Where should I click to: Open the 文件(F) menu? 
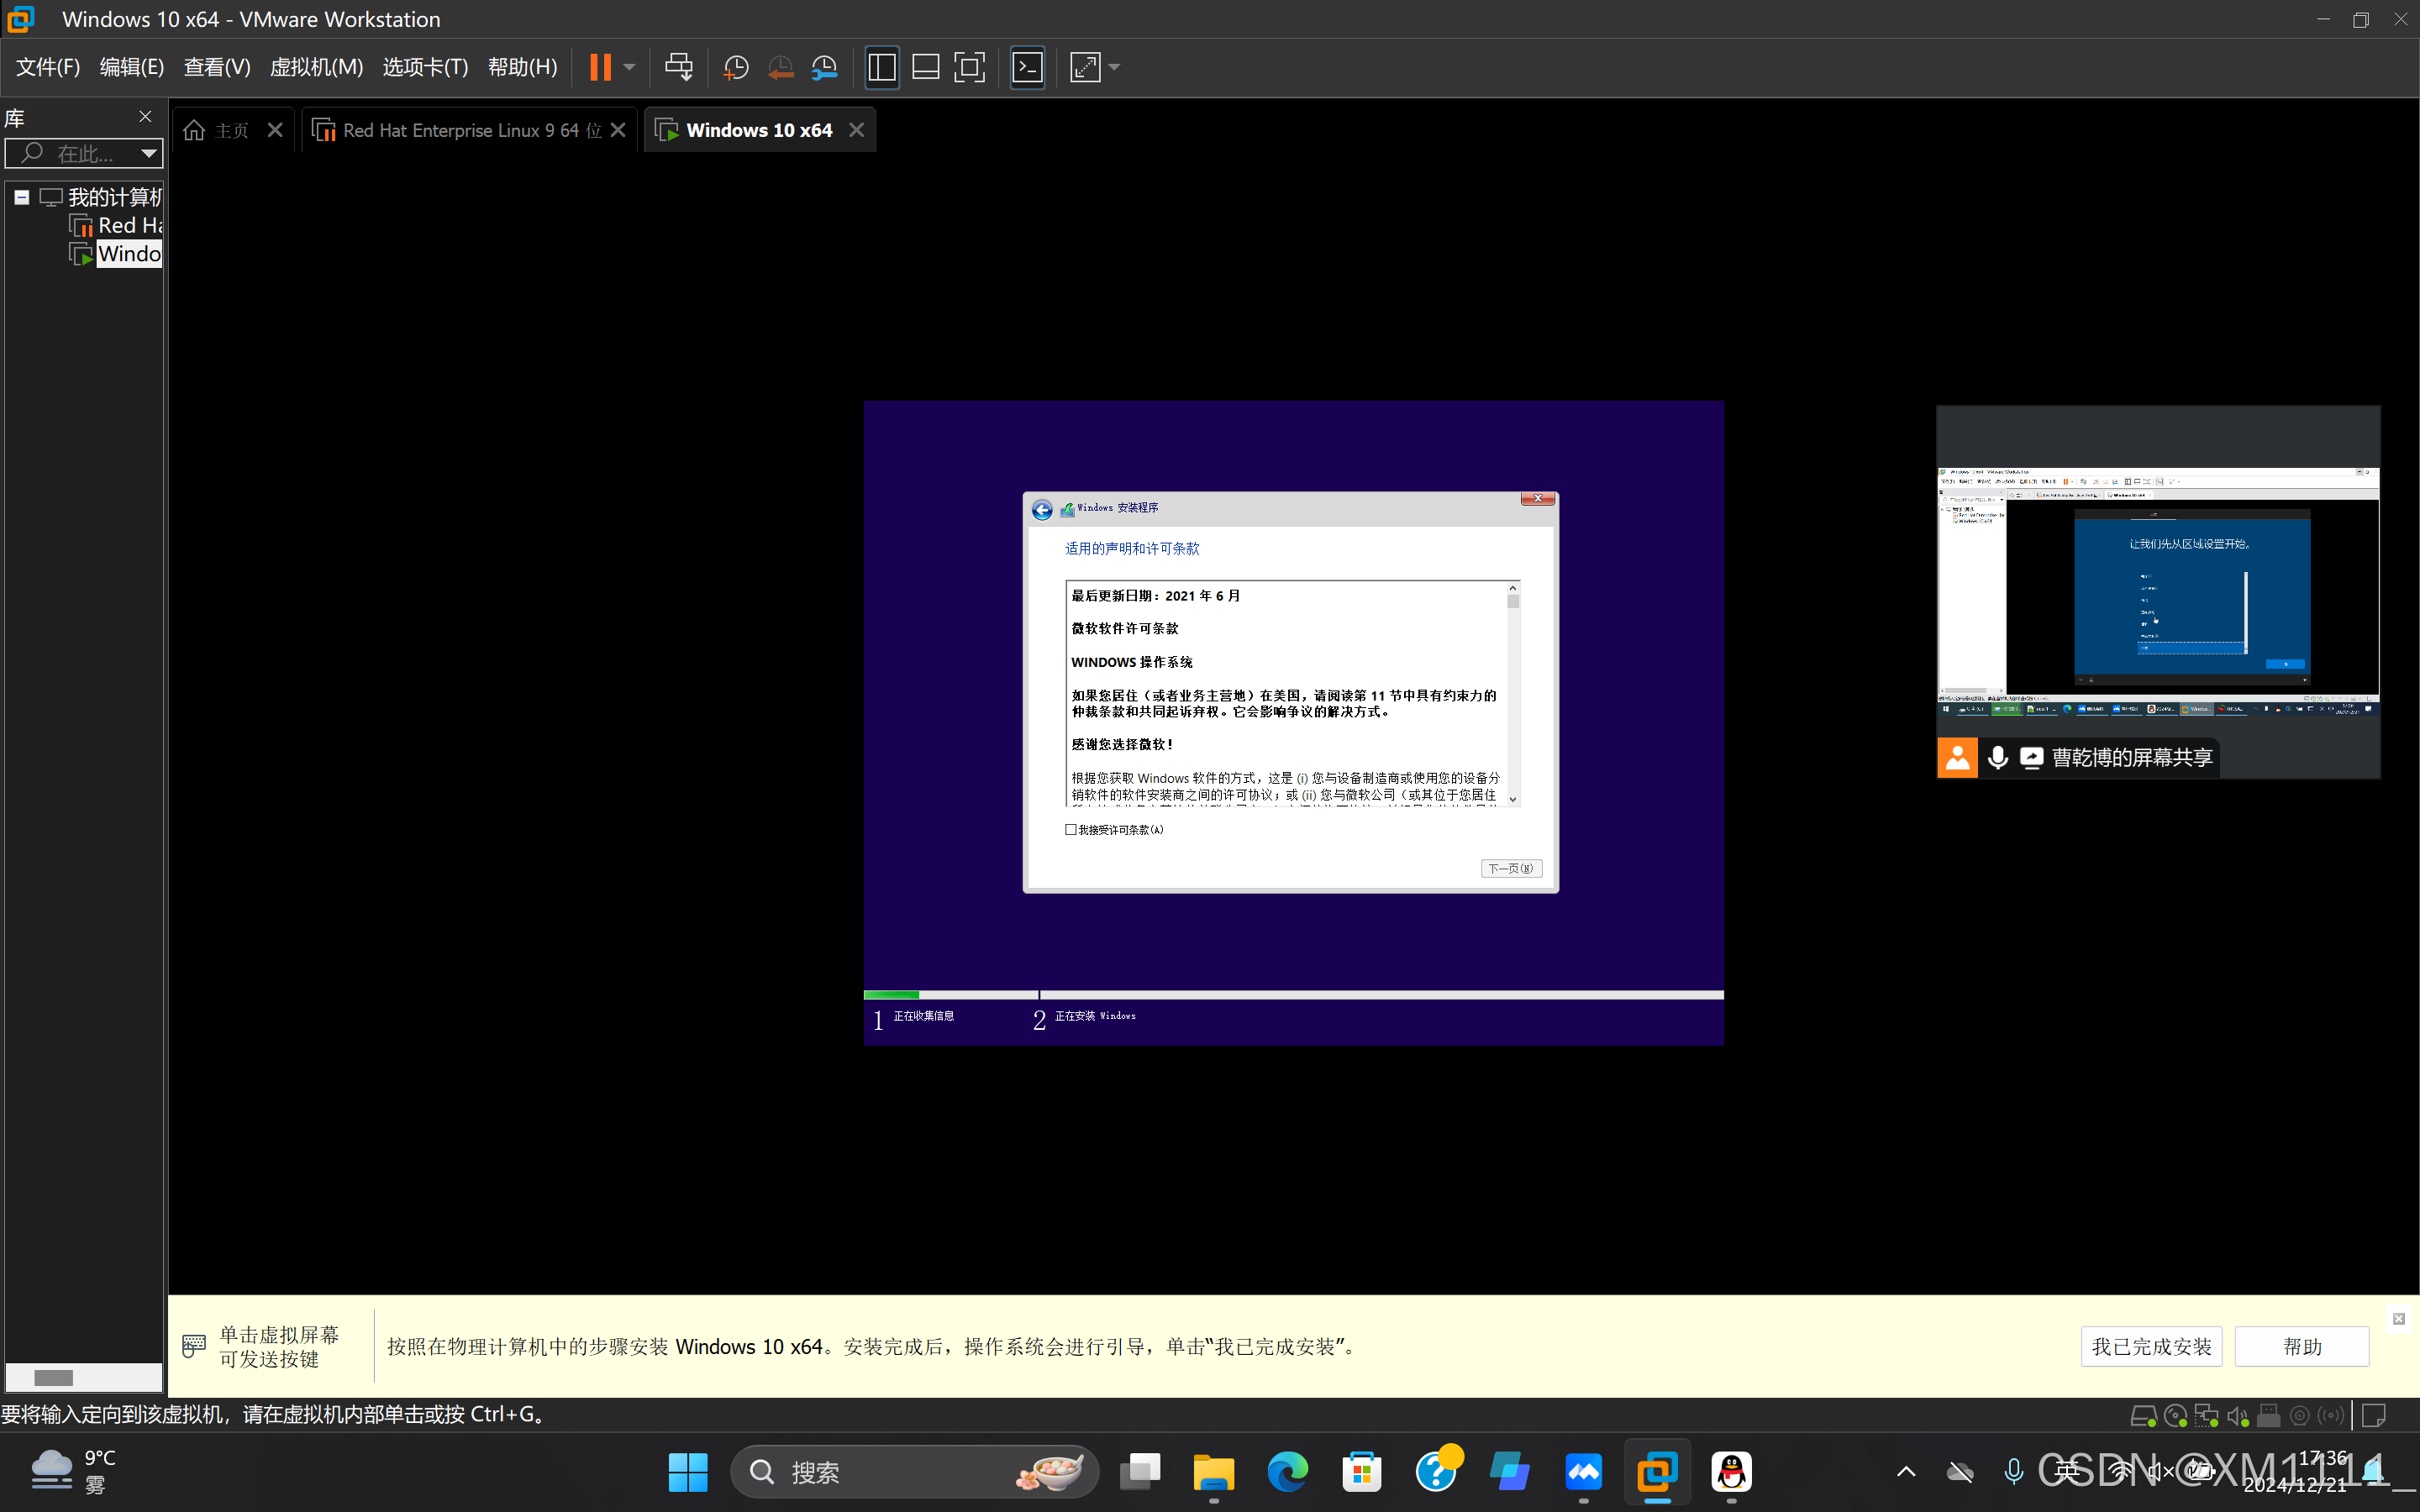coord(48,67)
